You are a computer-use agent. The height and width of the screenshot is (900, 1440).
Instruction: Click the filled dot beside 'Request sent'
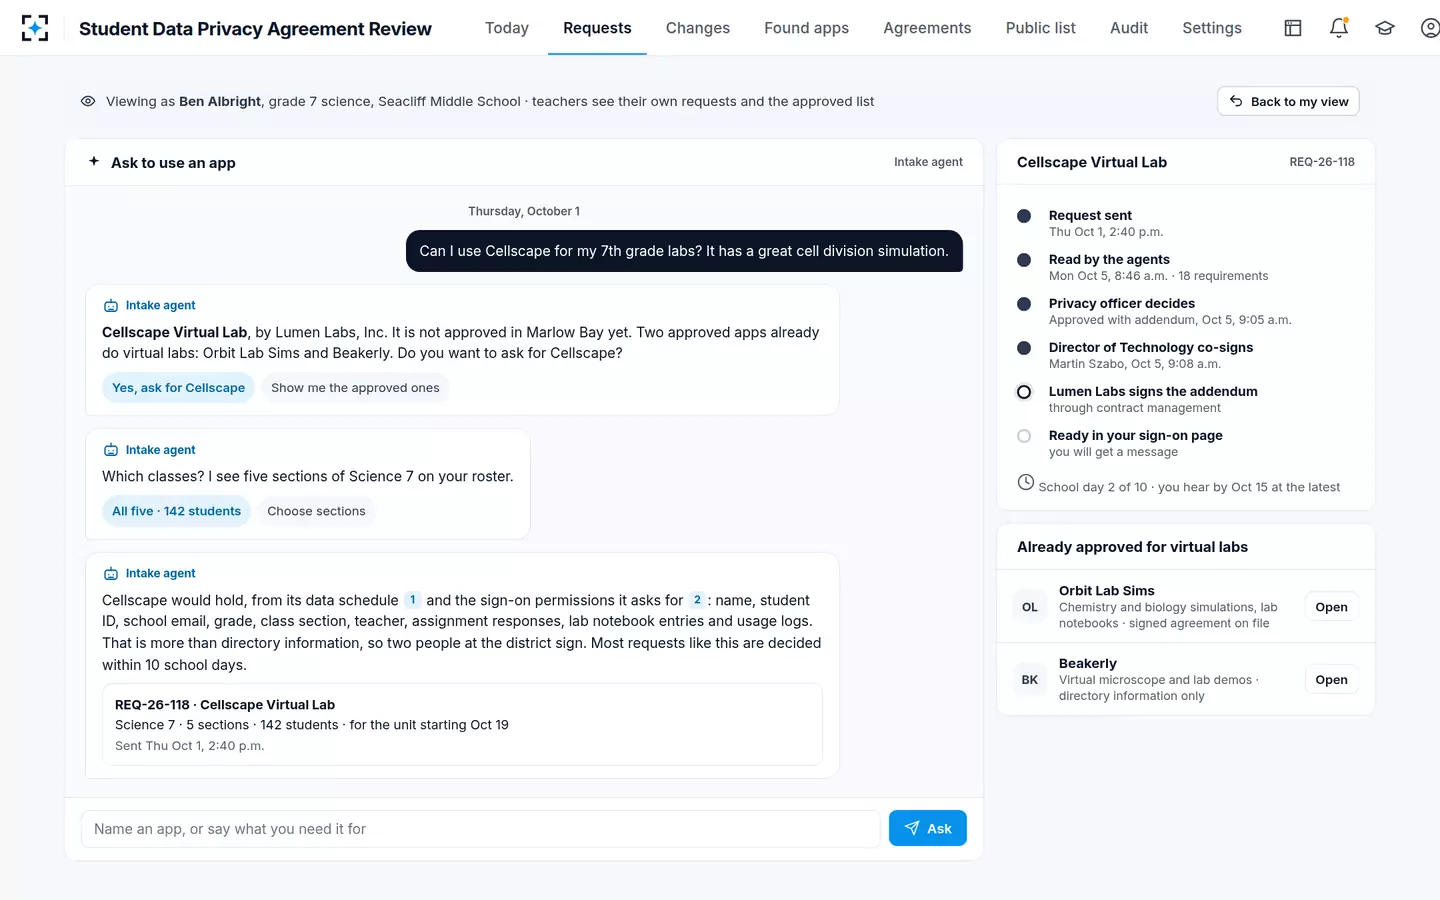point(1024,216)
